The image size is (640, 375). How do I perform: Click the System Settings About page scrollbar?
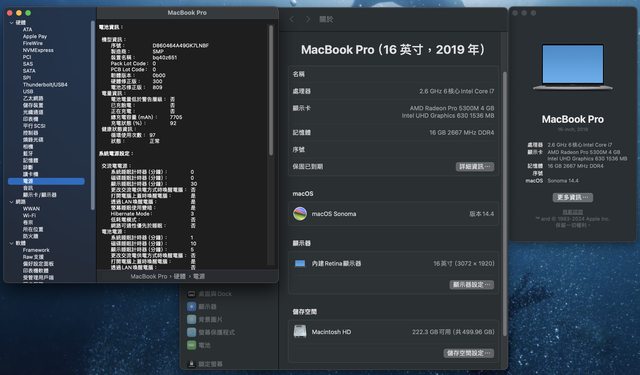pos(504,204)
